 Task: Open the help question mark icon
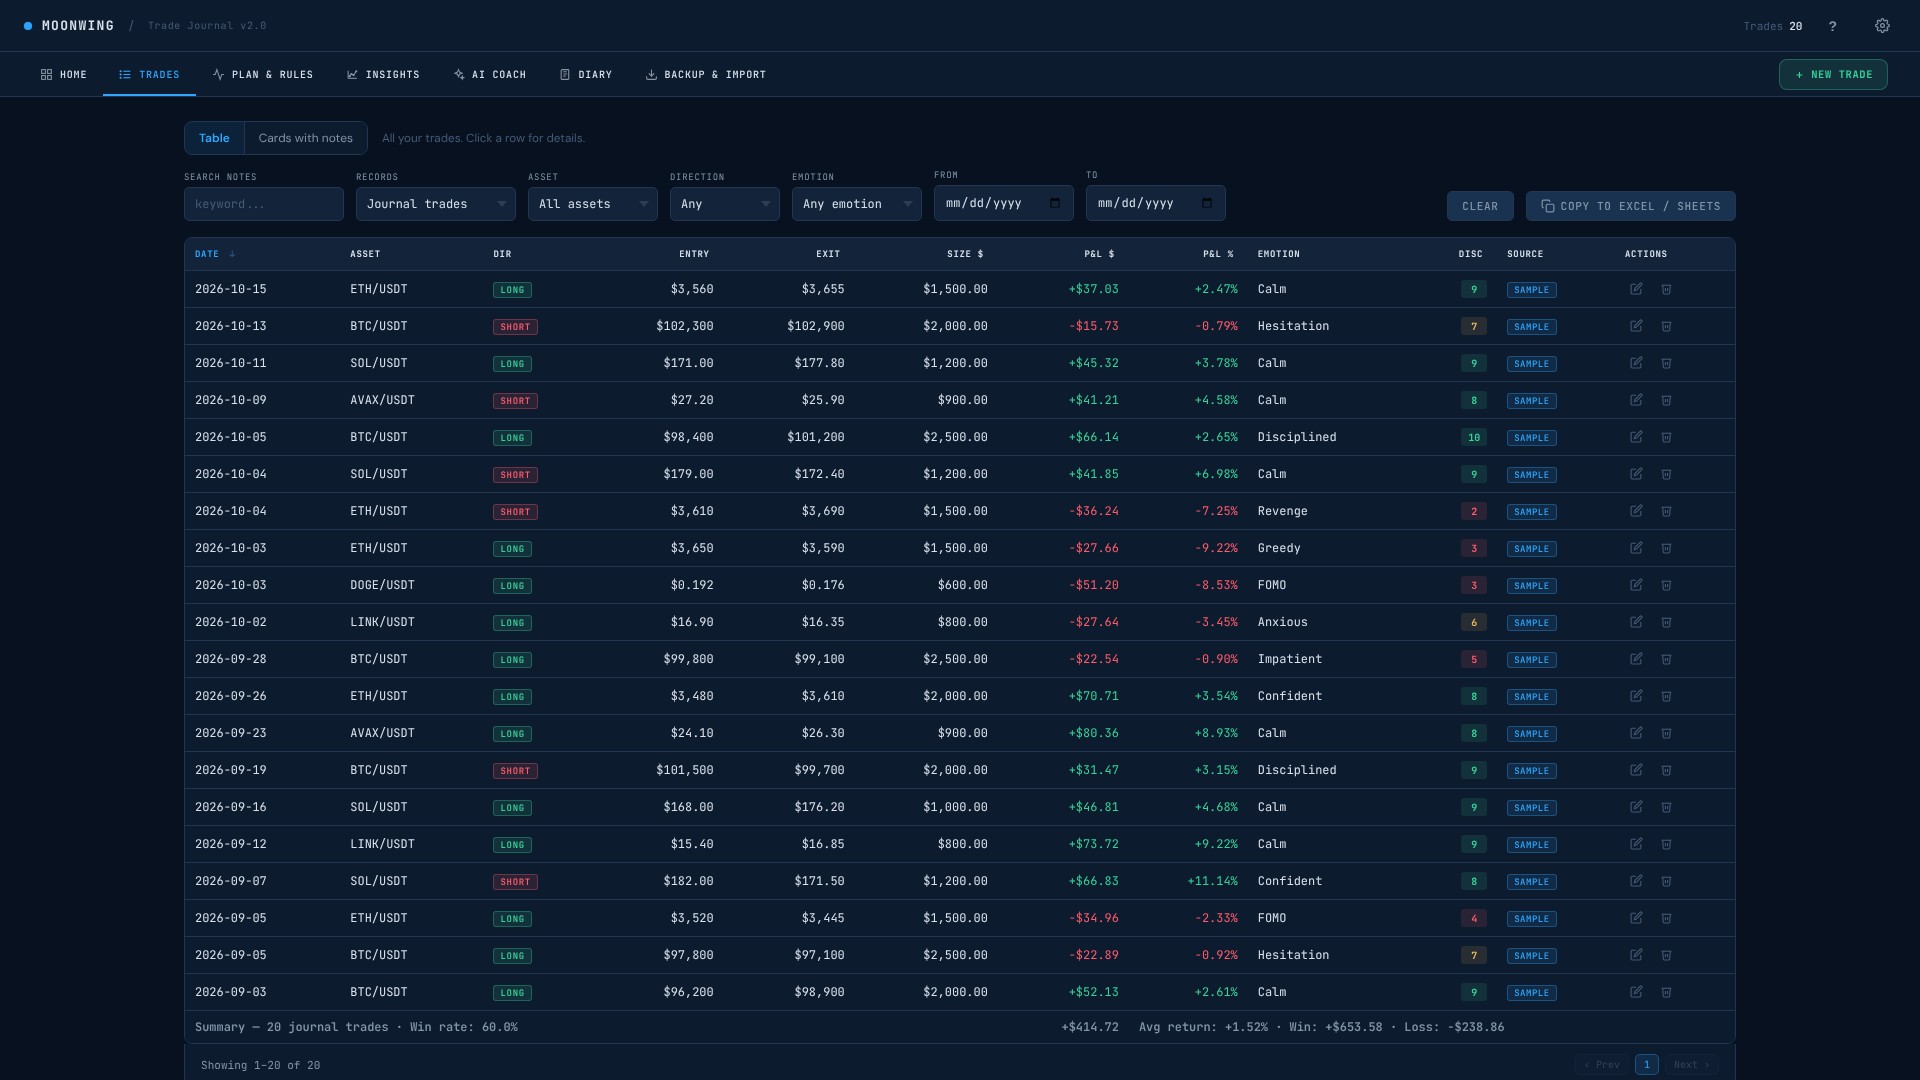coord(1832,26)
